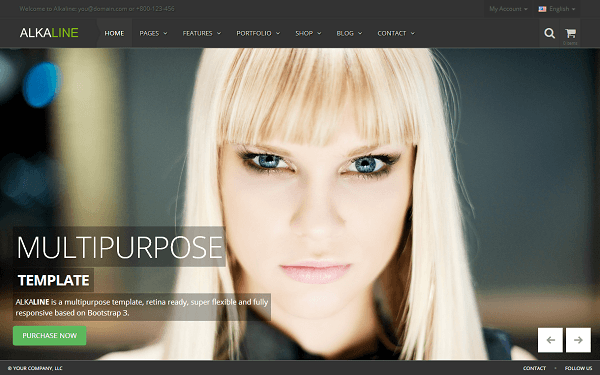The width and height of the screenshot is (600, 375).
Task: Open the footer Contact link
Action: pyautogui.click(x=534, y=368)
